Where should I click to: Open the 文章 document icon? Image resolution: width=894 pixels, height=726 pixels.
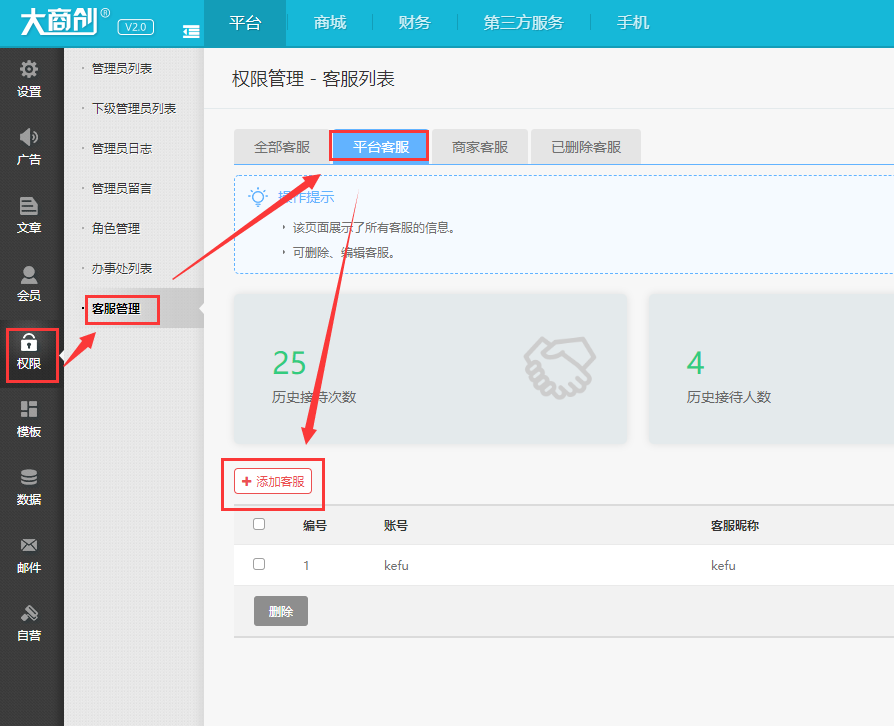tap(29, 206)
